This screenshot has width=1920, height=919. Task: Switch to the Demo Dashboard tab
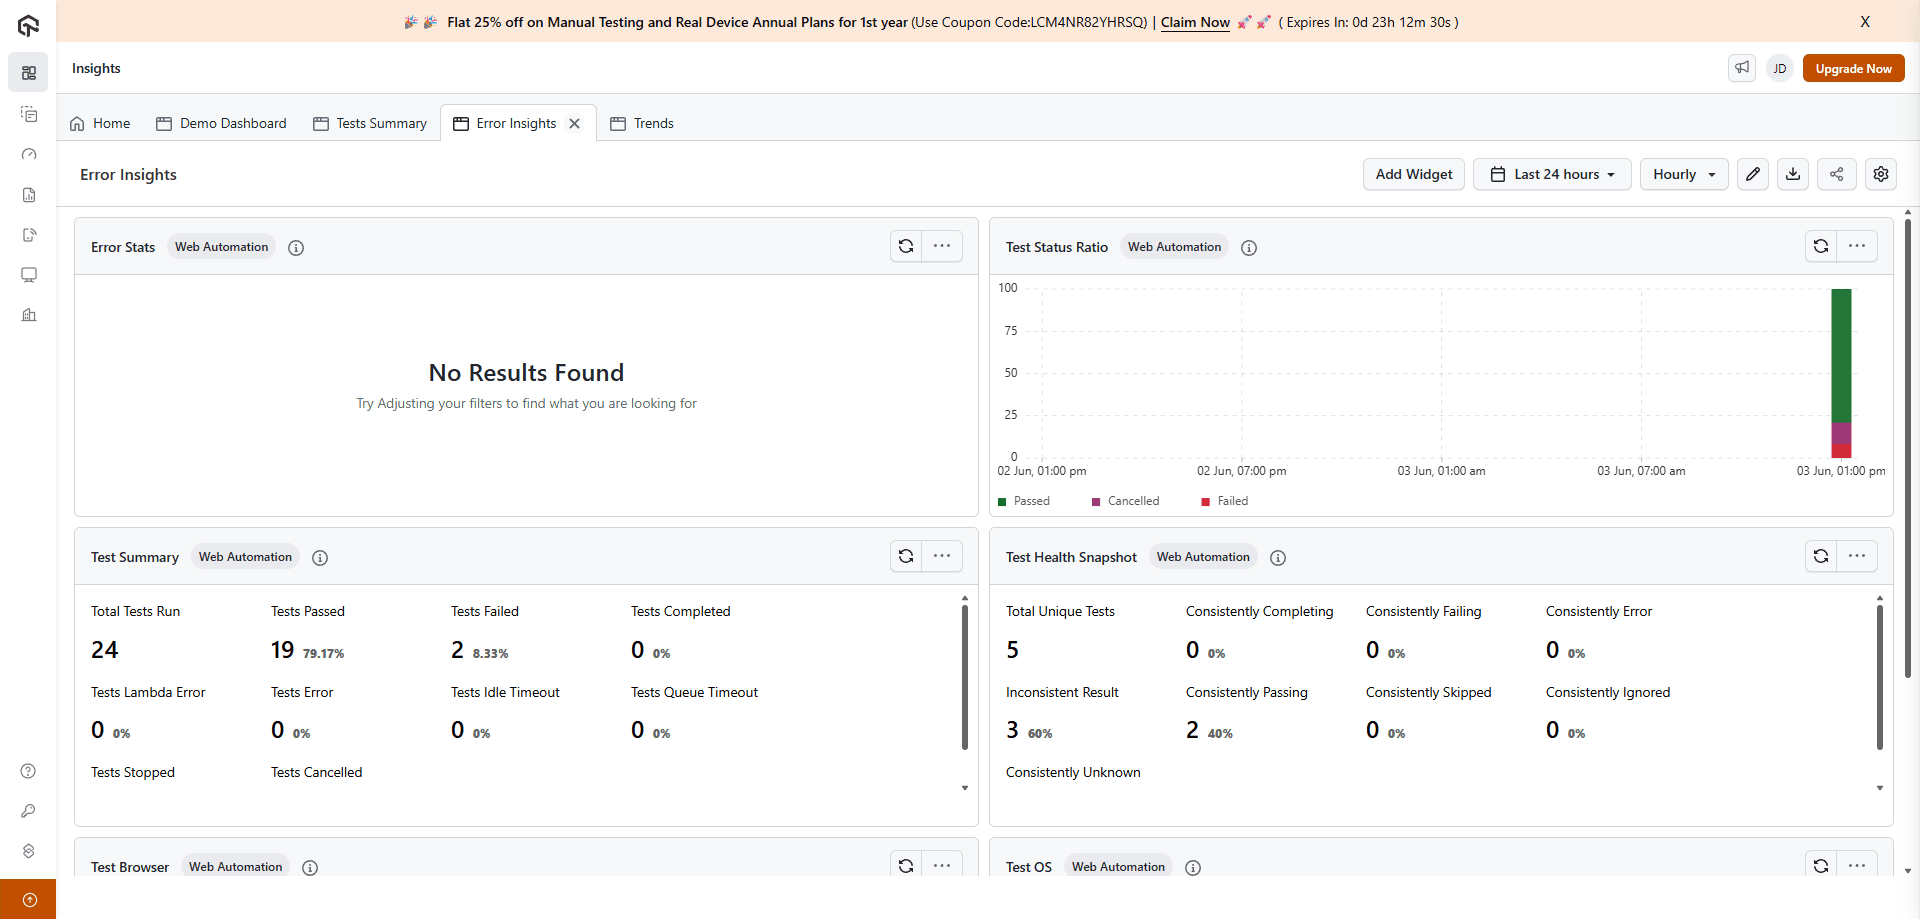pos(222,123)
